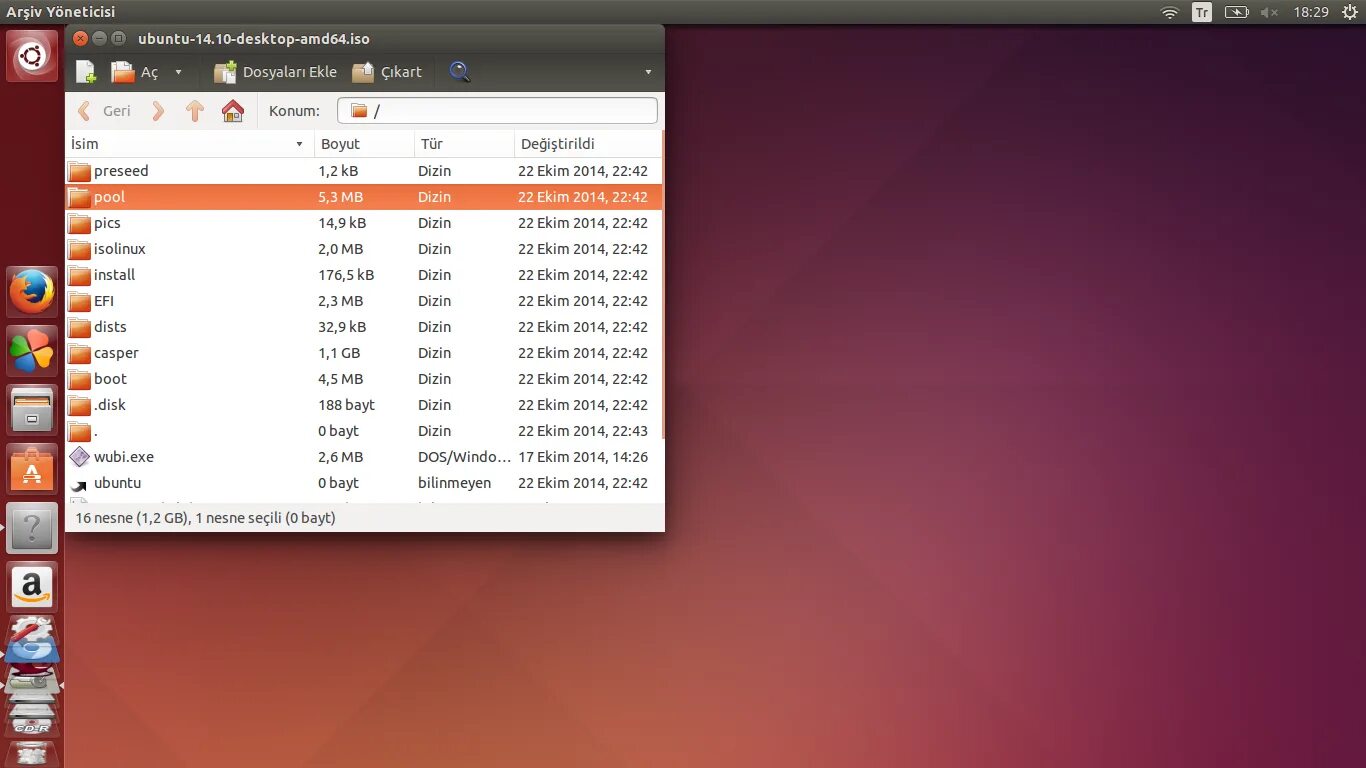The height and width of the screenshot is (768, 1366).
Task: Click inside the Konum location field
Action: 500,110
